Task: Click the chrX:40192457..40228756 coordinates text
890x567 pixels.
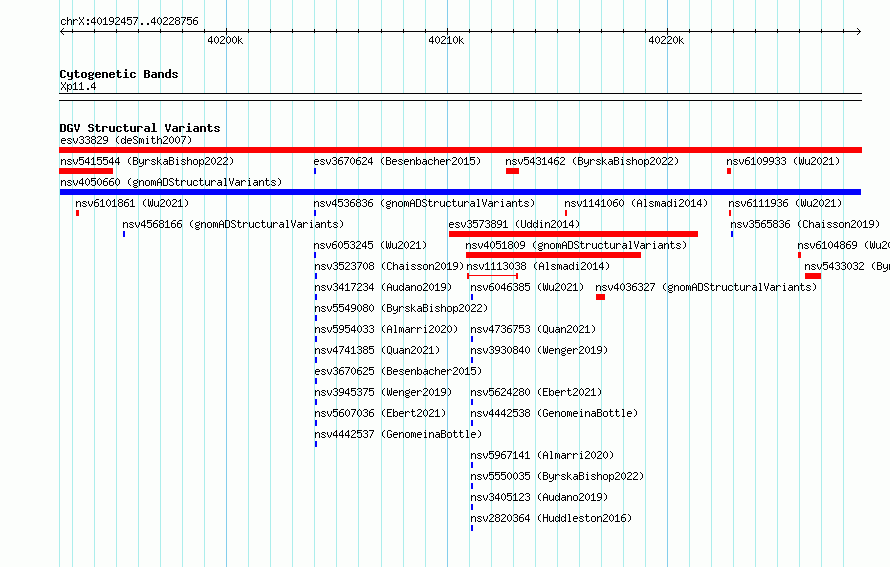Action: [129, 21]
